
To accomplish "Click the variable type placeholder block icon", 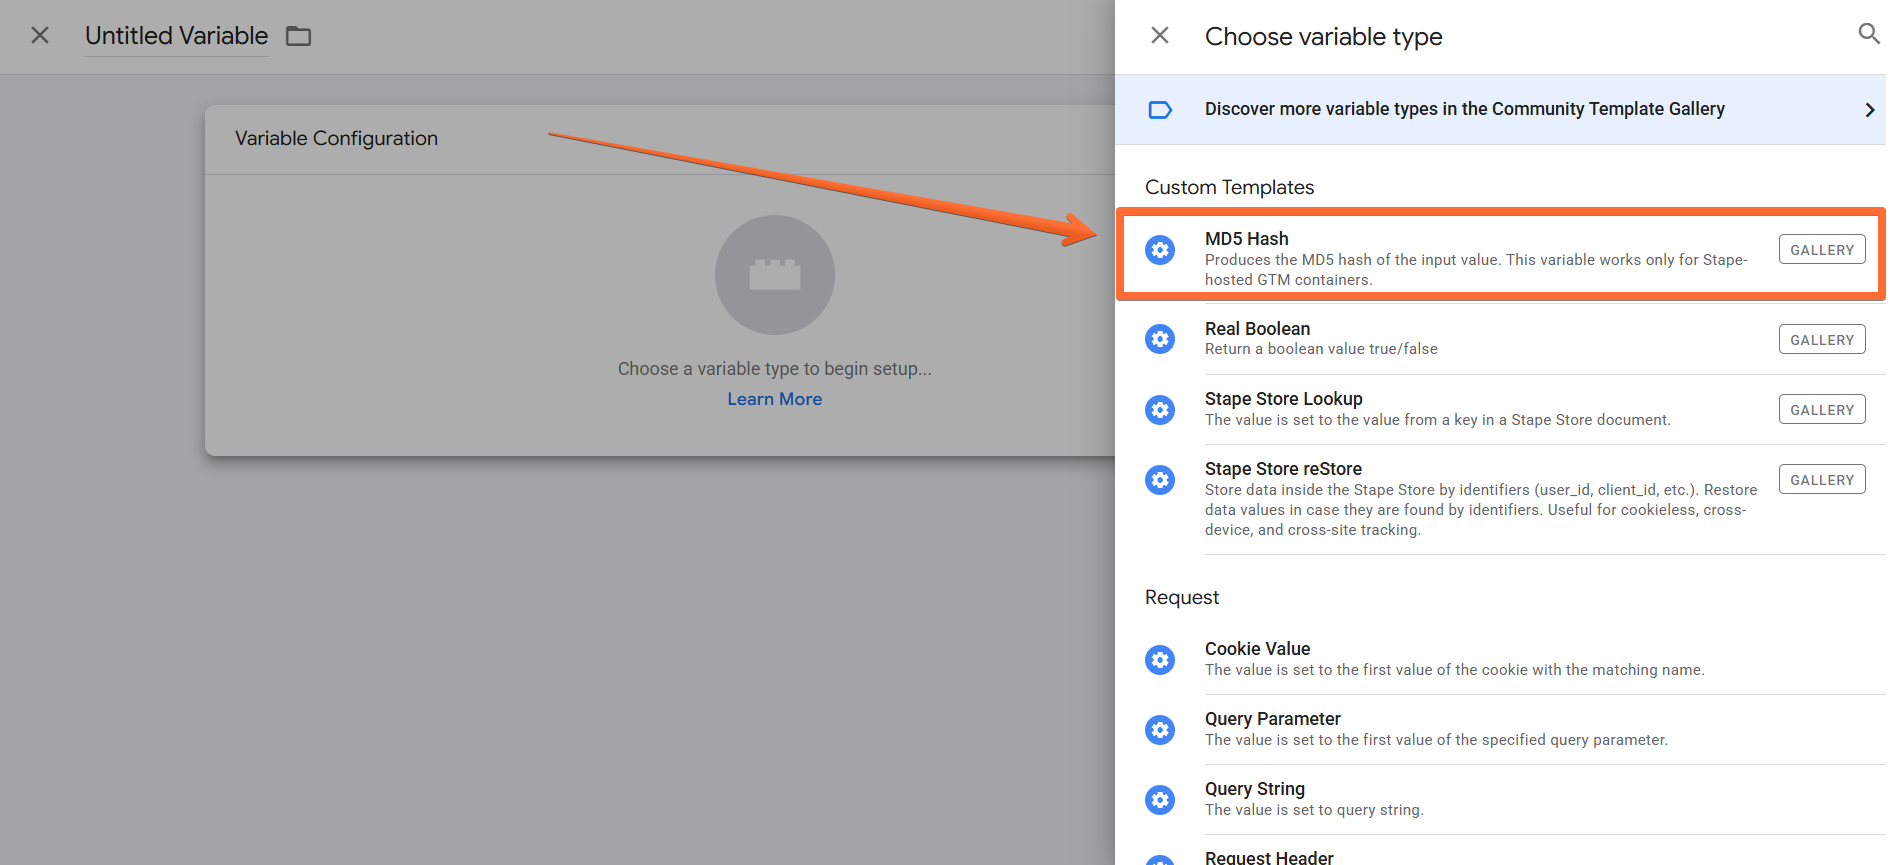I will coord(775,275).
